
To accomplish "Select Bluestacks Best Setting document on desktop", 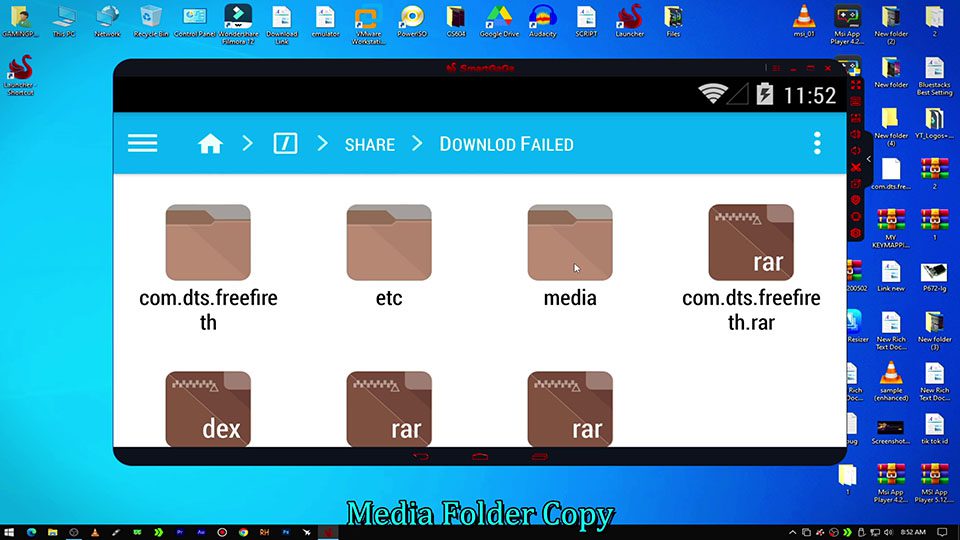I will pos(934,76).
